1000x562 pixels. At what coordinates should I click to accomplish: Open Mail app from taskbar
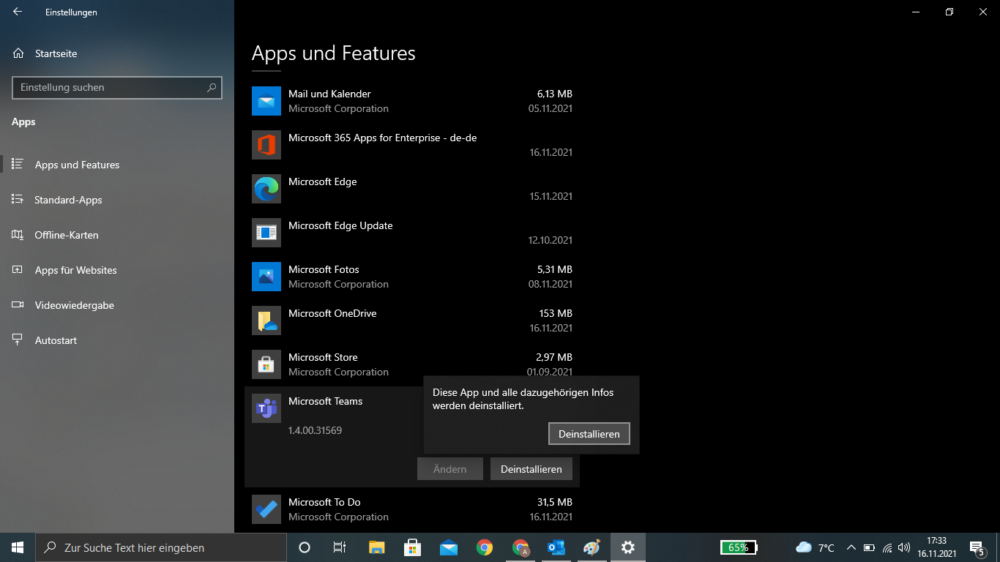coord(448,547)
